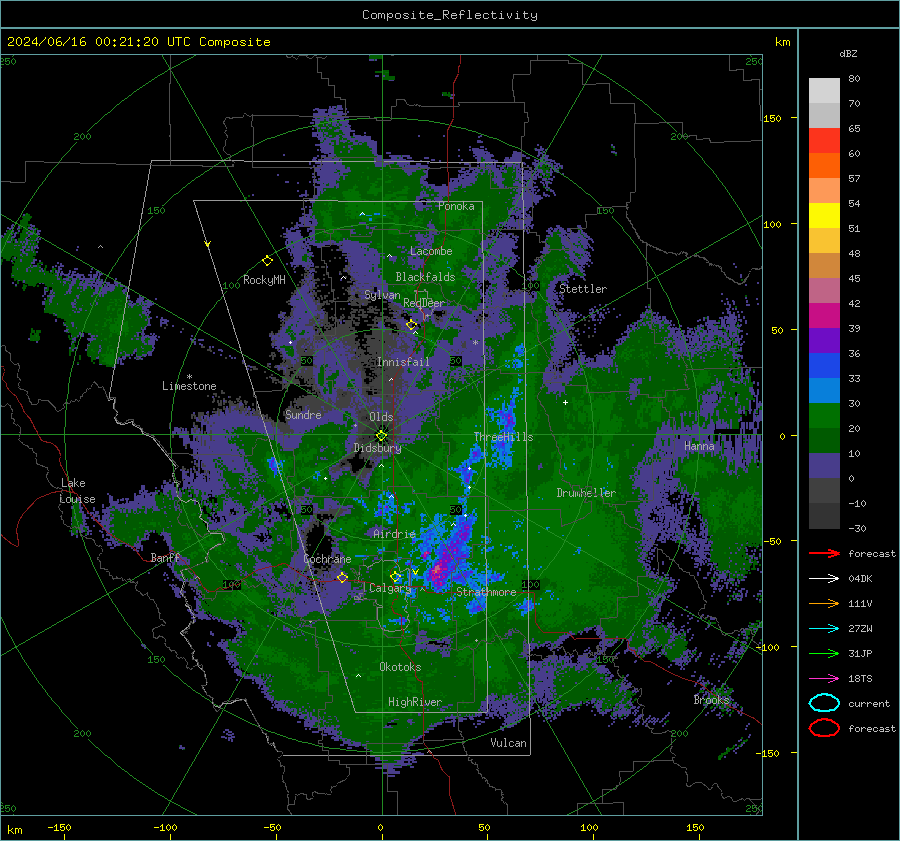The height and width of the screenshot is (841, 900).
Task: Click the Vulcan label on map
Action: [508, 743]
